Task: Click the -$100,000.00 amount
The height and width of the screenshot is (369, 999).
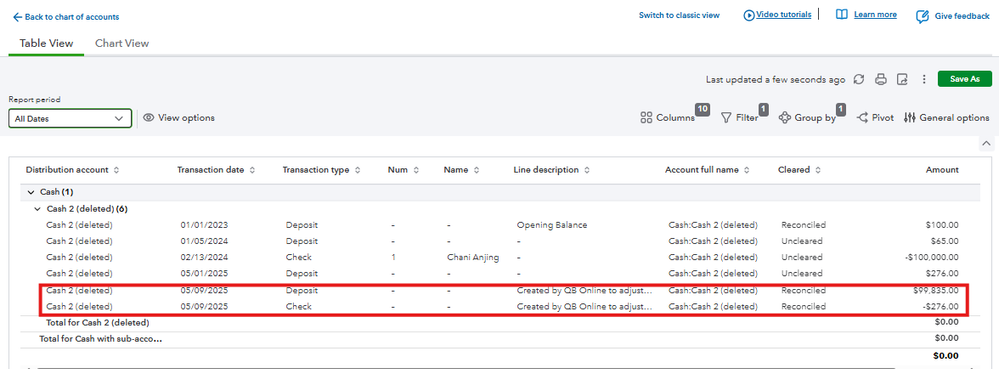Action: tap(930, 257)
